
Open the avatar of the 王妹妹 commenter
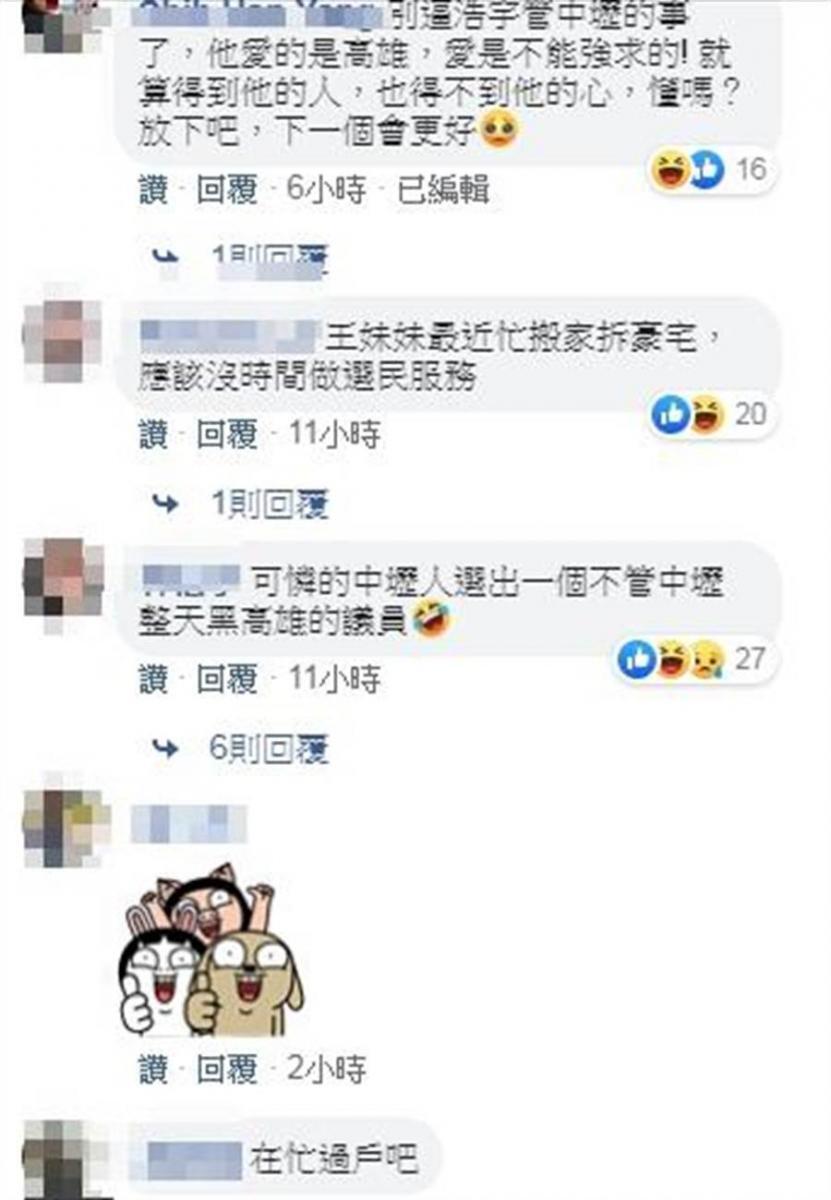pos(62,340)
